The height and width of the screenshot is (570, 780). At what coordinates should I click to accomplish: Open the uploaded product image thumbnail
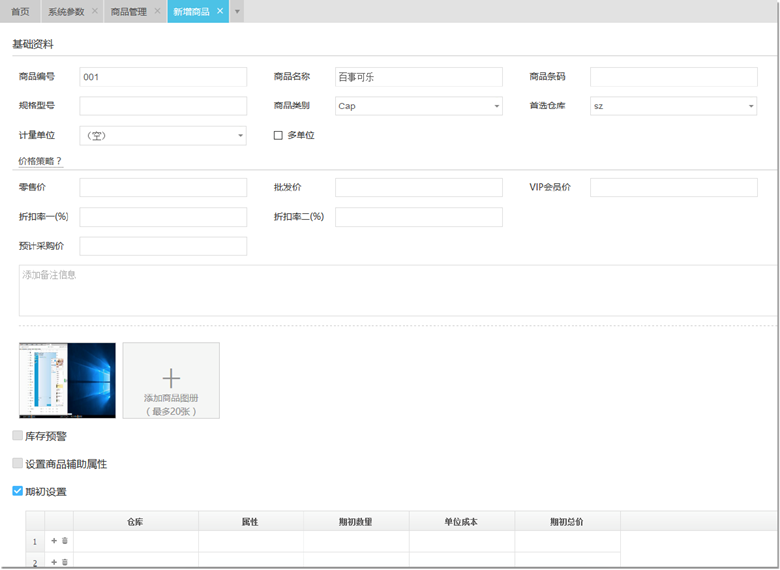(67, 380)
